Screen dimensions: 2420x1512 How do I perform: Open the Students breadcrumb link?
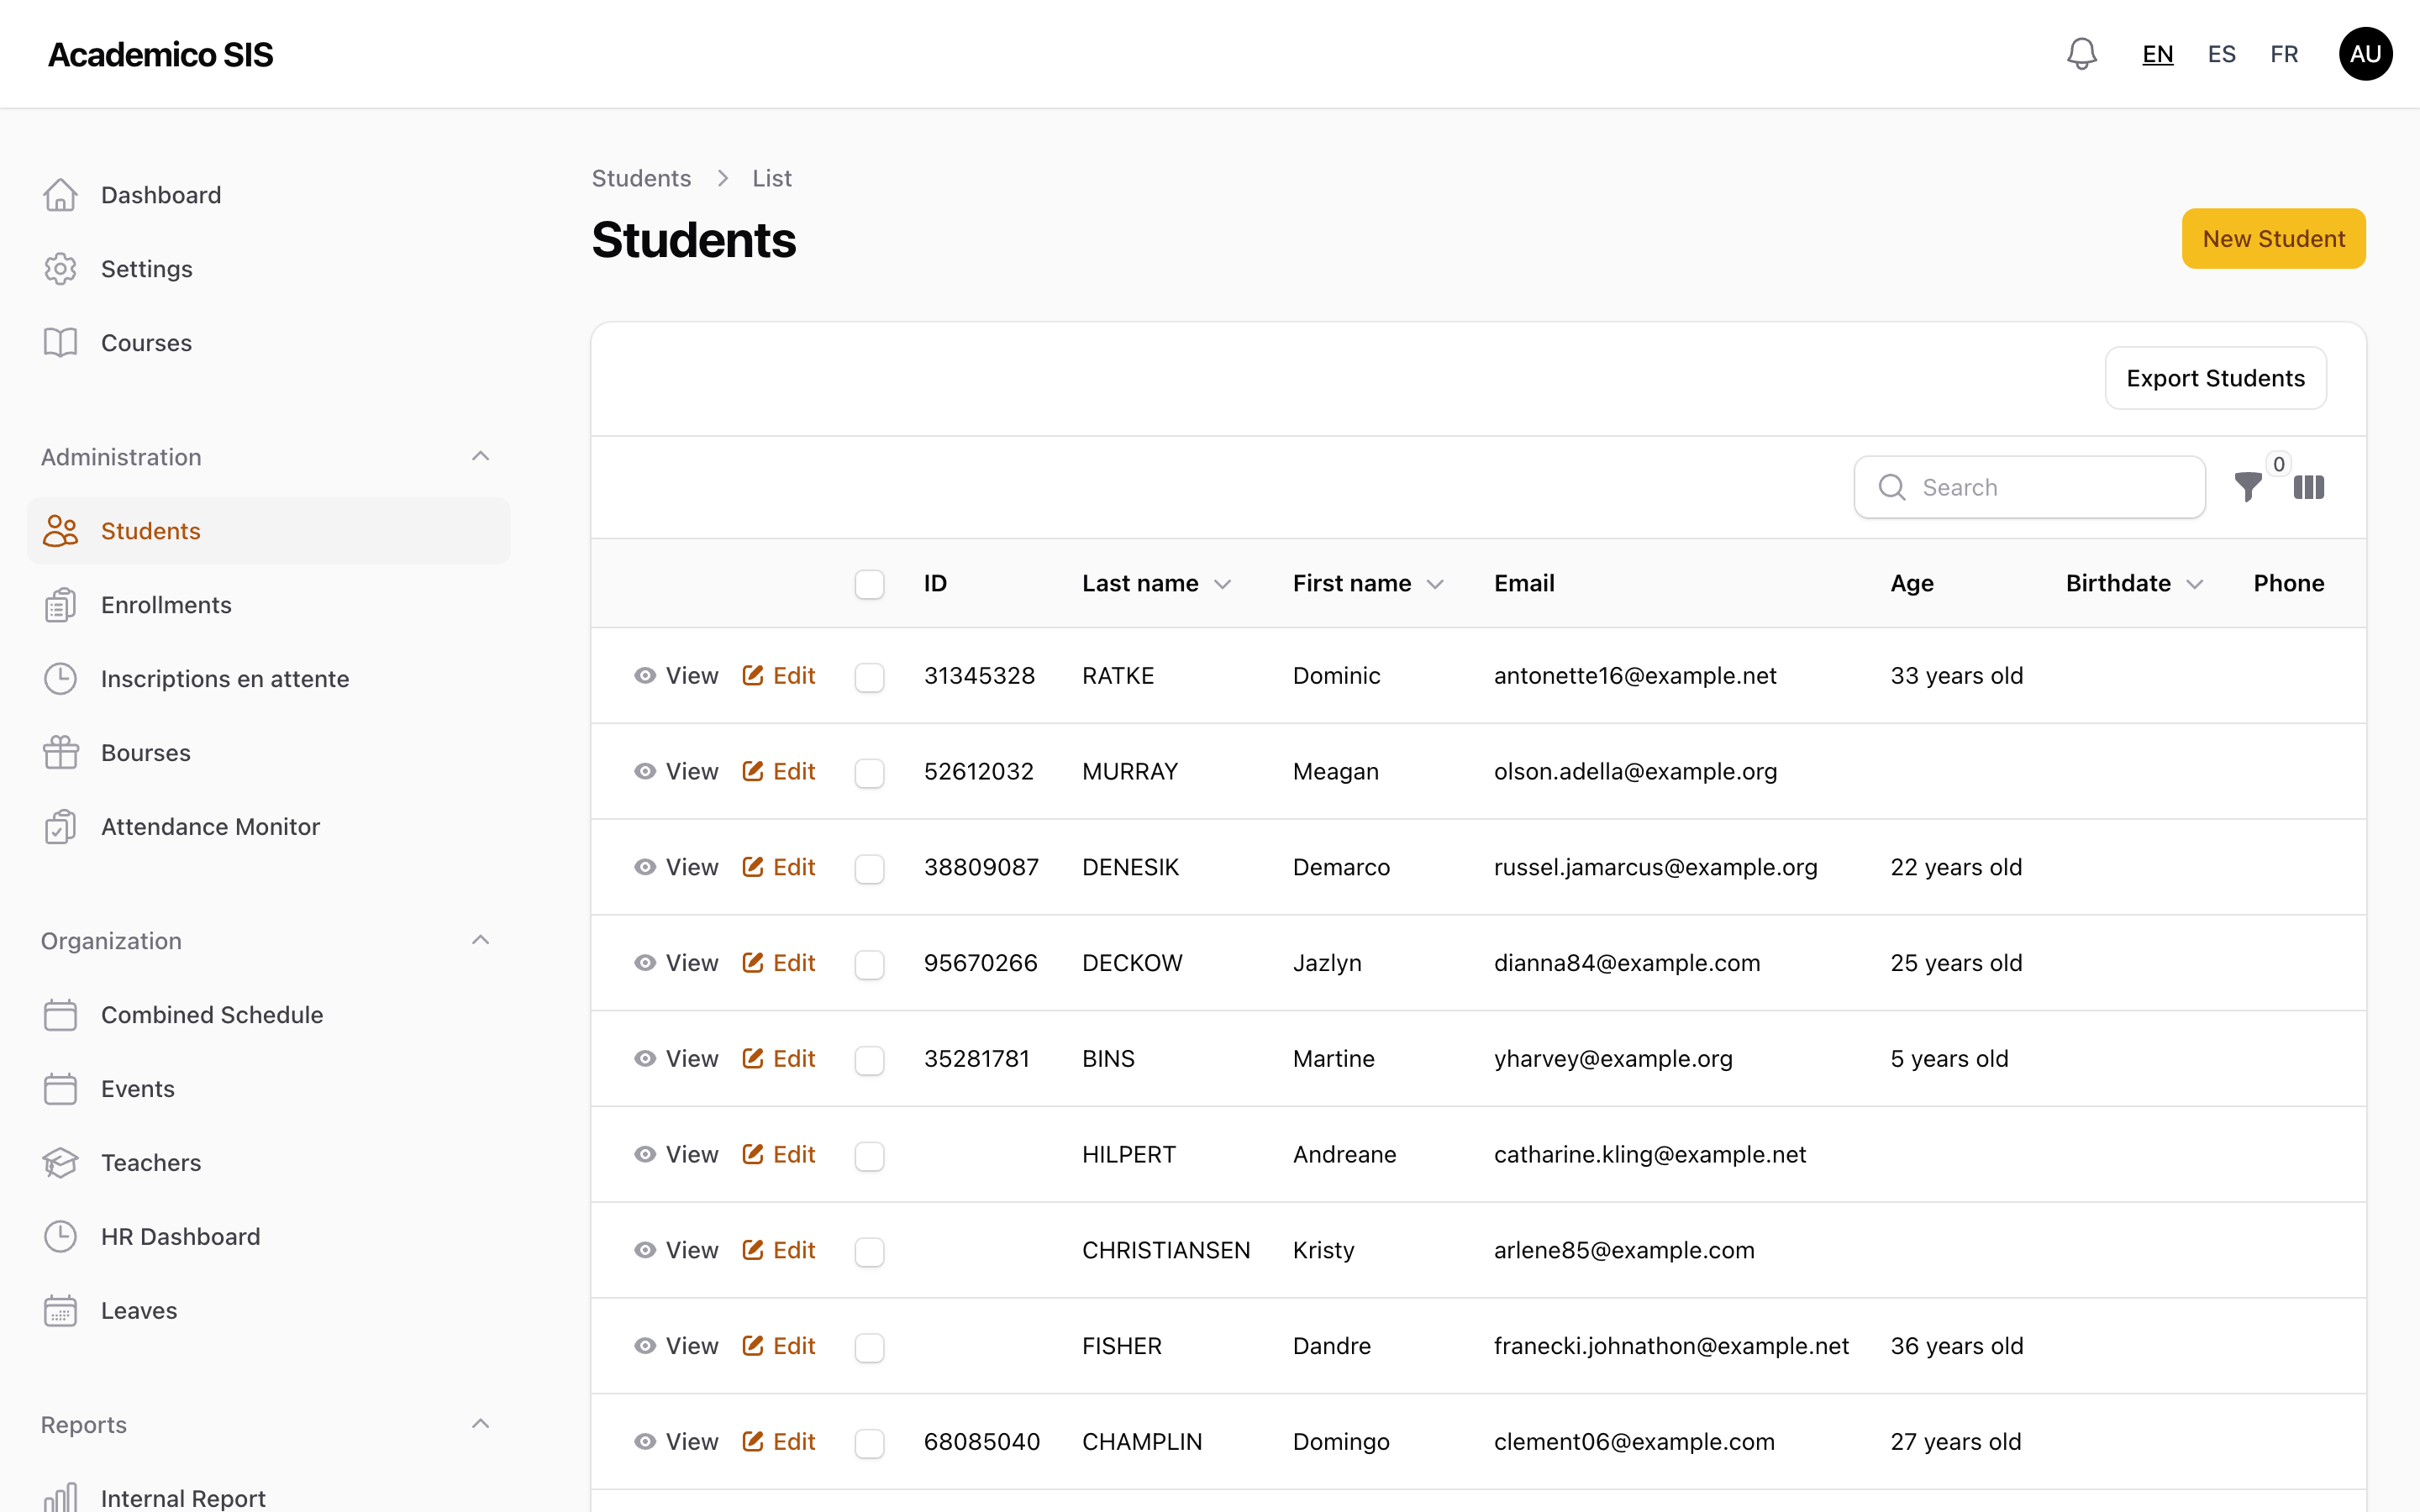[x=641, y=178]
